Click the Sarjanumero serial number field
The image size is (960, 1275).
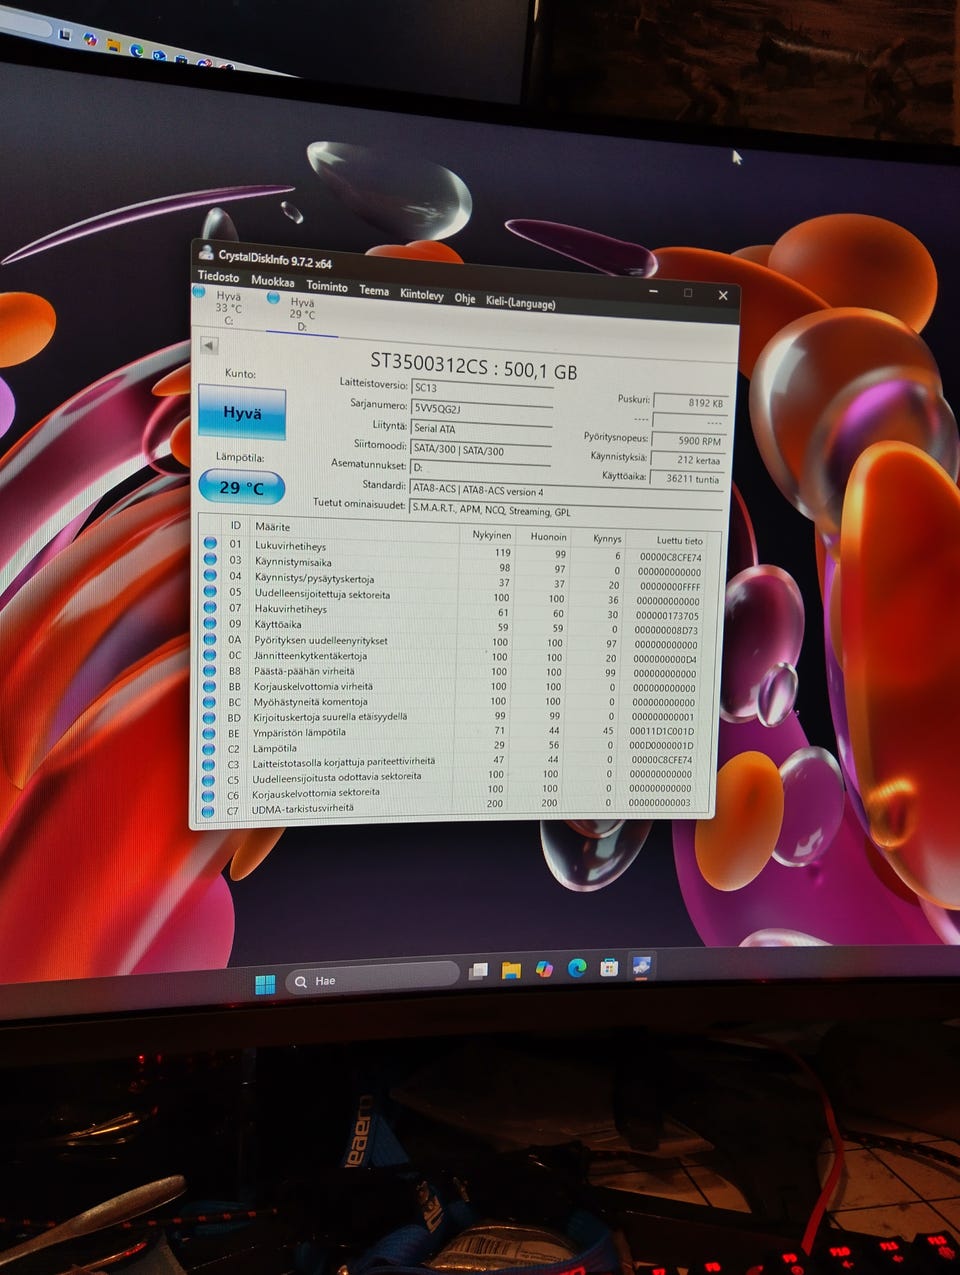click(481, 410)
